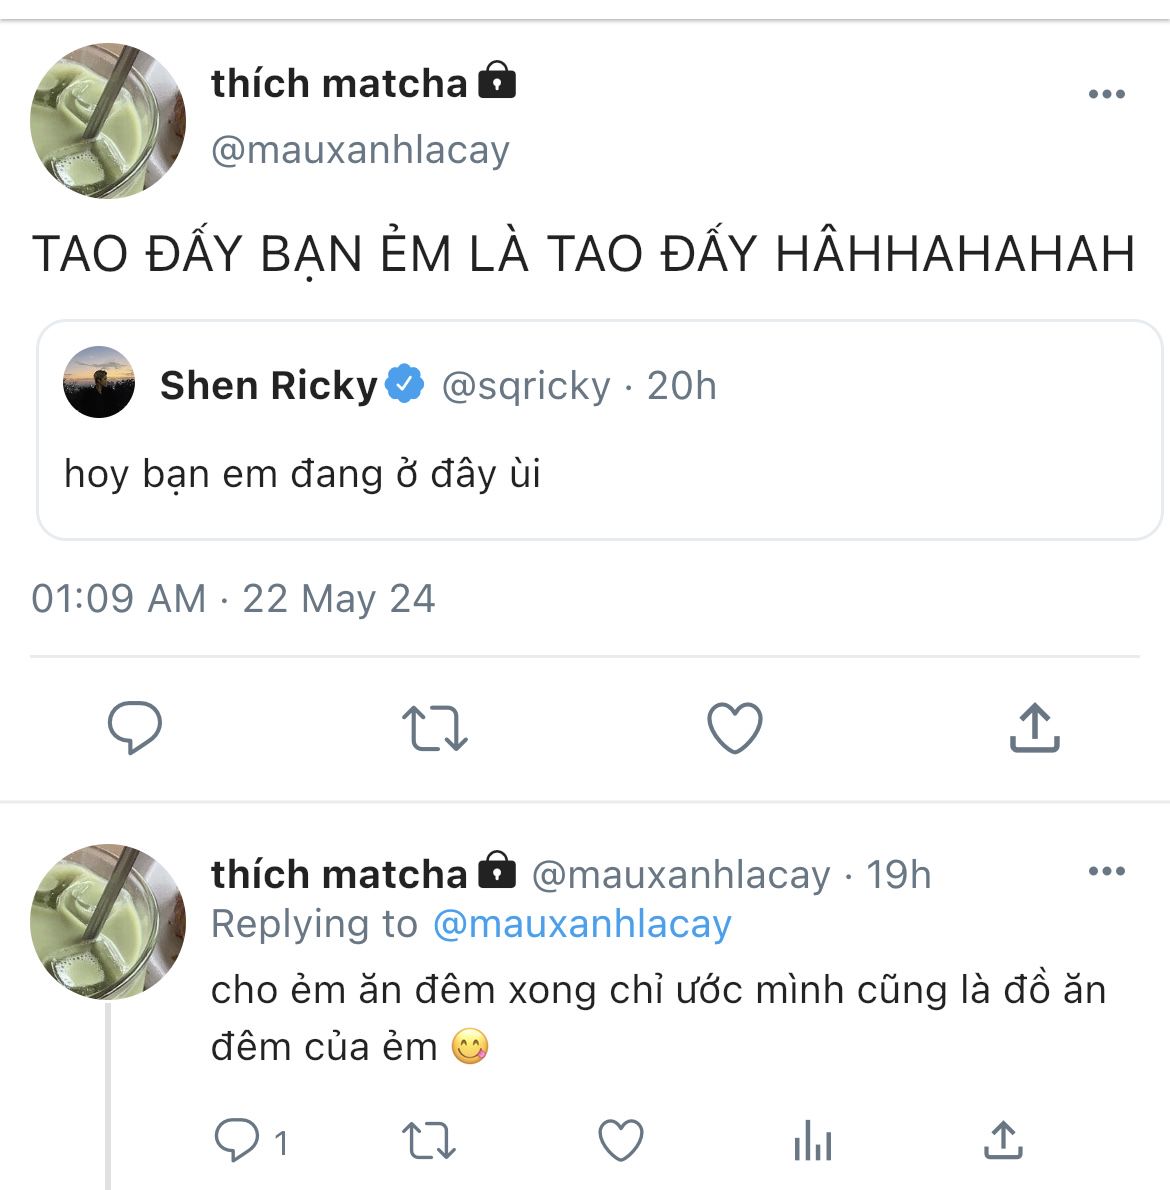Open Shen Ricky's profile name
Image resolution: width=1170 pixels, height=1190 pixels.
[x=268, y=385]
